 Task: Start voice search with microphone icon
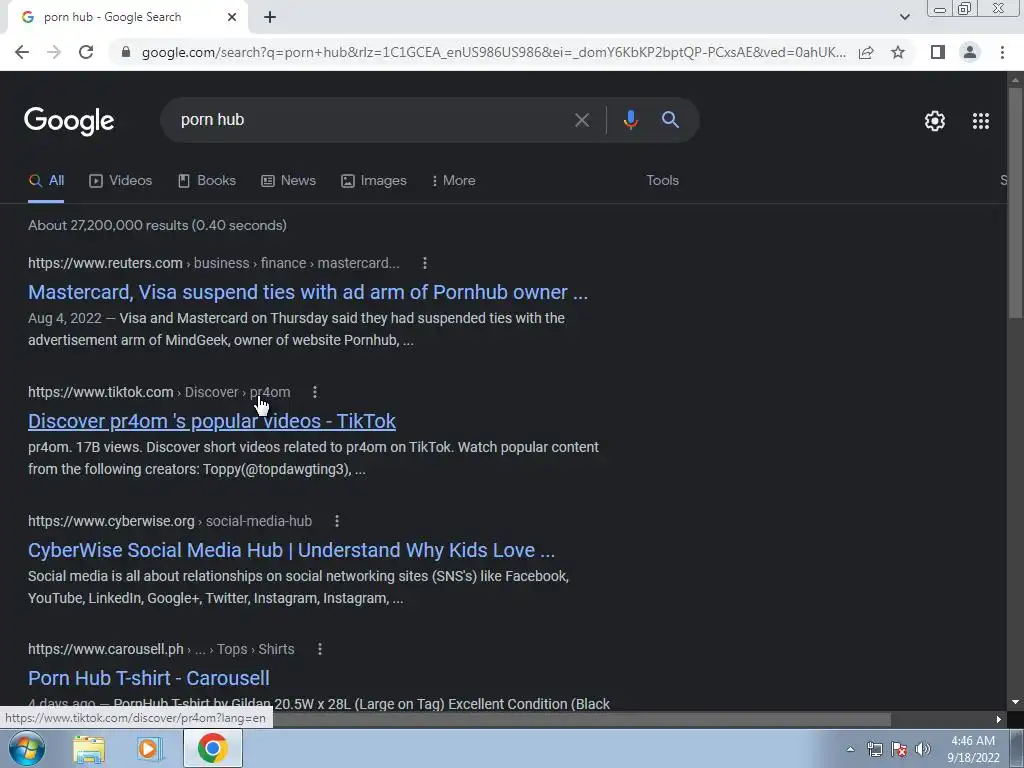(630, 120)
